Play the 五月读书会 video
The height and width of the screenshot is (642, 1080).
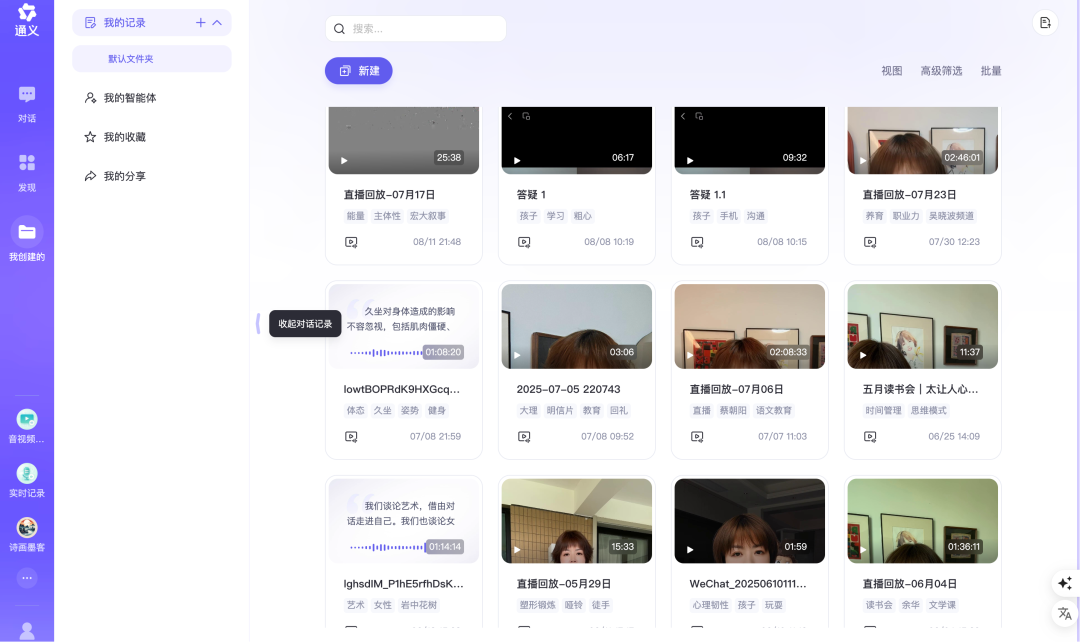click(x=922, y=327)
